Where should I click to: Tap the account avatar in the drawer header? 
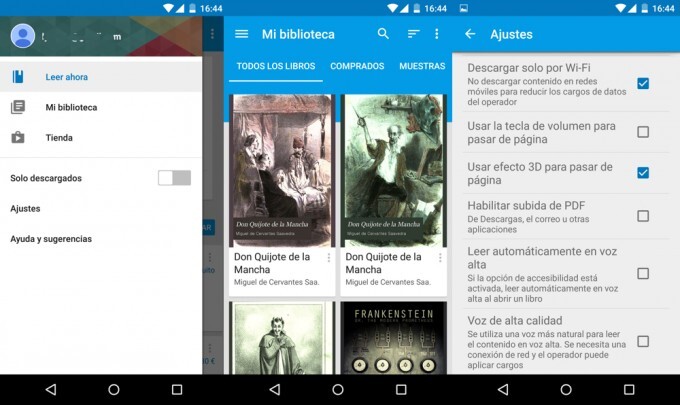(22, 37)
